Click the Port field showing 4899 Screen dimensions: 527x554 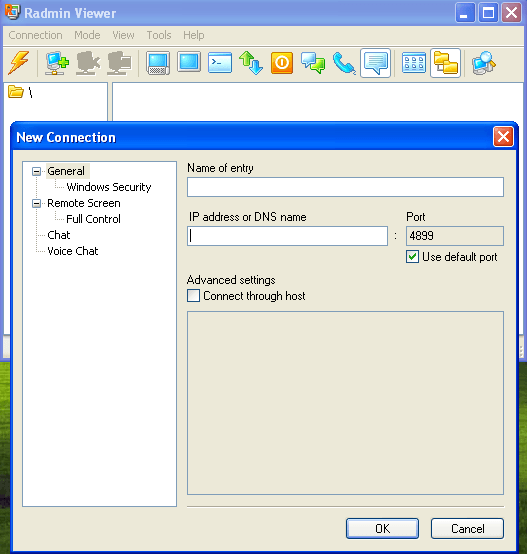pos(455,236)
